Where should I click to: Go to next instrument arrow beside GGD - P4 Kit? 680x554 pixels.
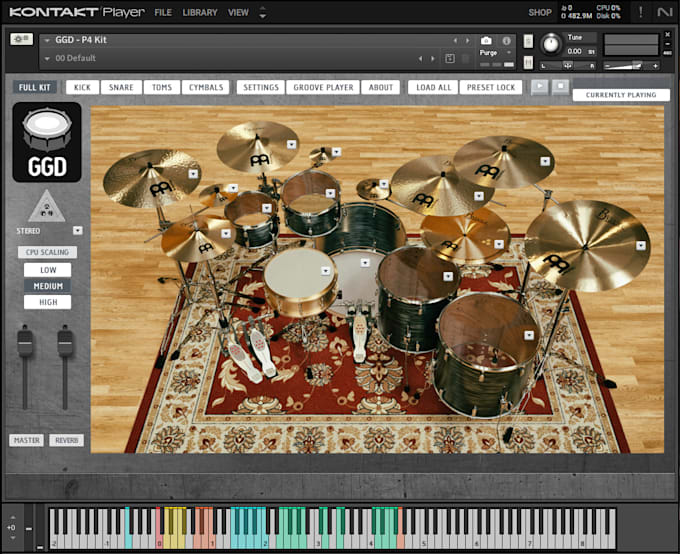(x=468, y=40)
